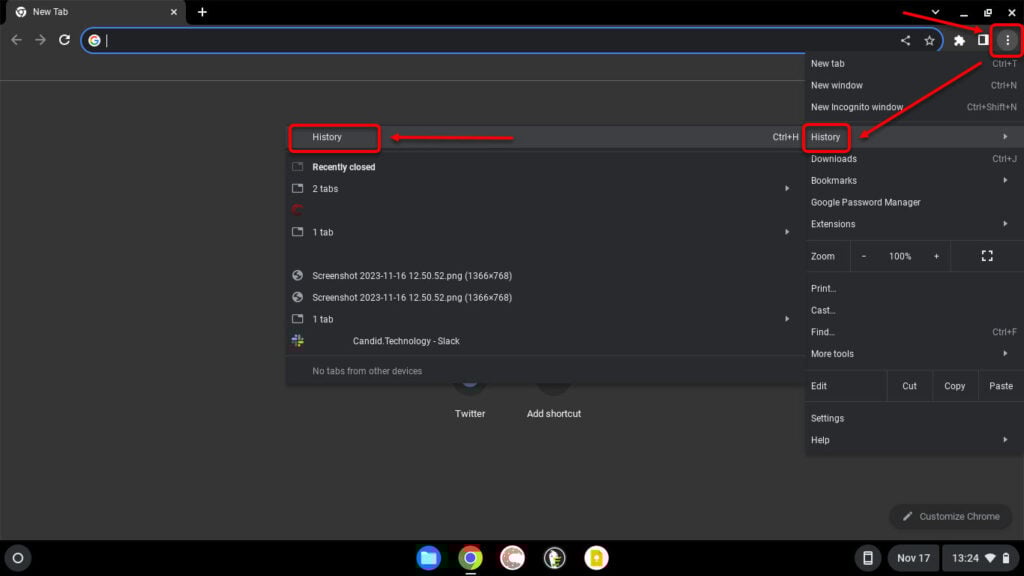Click the Slack icon in history list
The height and width of the screenshot is (576, 1024).
click(298, 340)
